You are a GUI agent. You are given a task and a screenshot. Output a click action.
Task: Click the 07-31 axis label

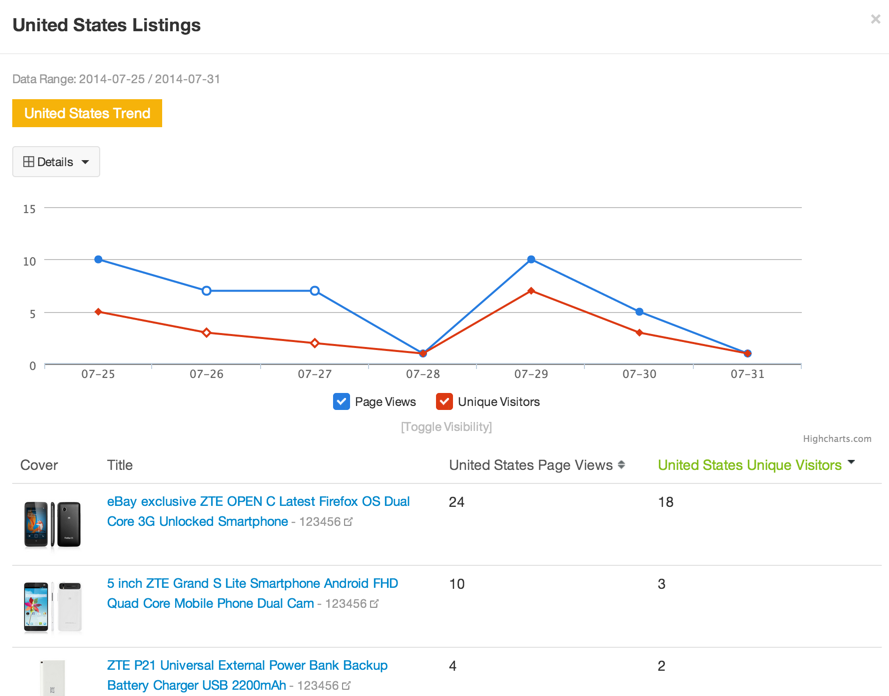(x=747, y=374)
